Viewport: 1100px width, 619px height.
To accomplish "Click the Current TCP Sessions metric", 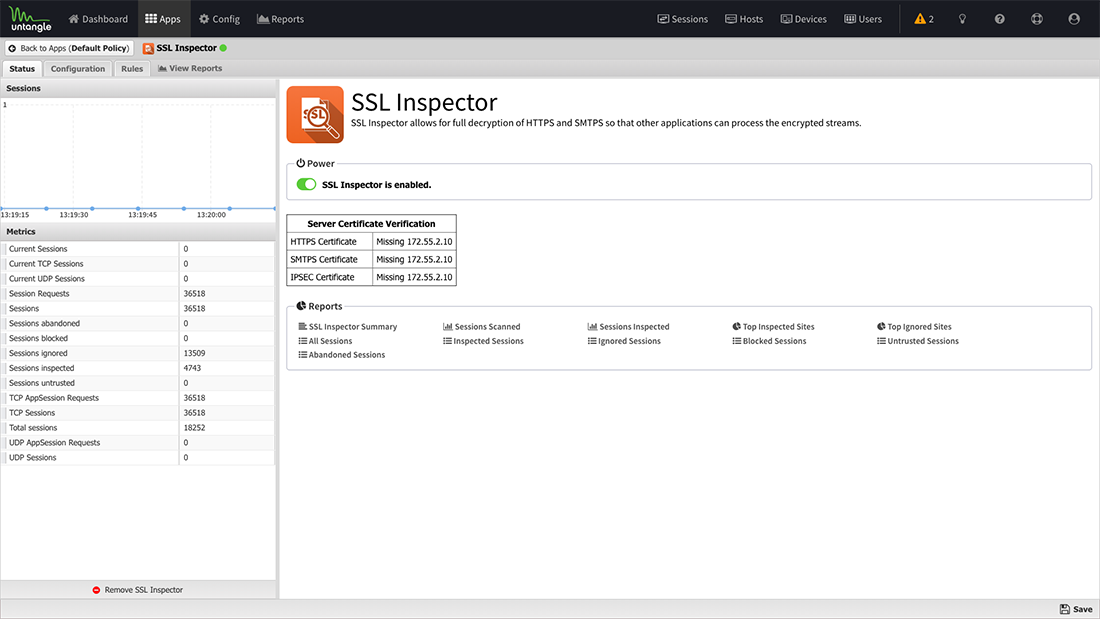I will pyautogui.click(x=46, y=264).
